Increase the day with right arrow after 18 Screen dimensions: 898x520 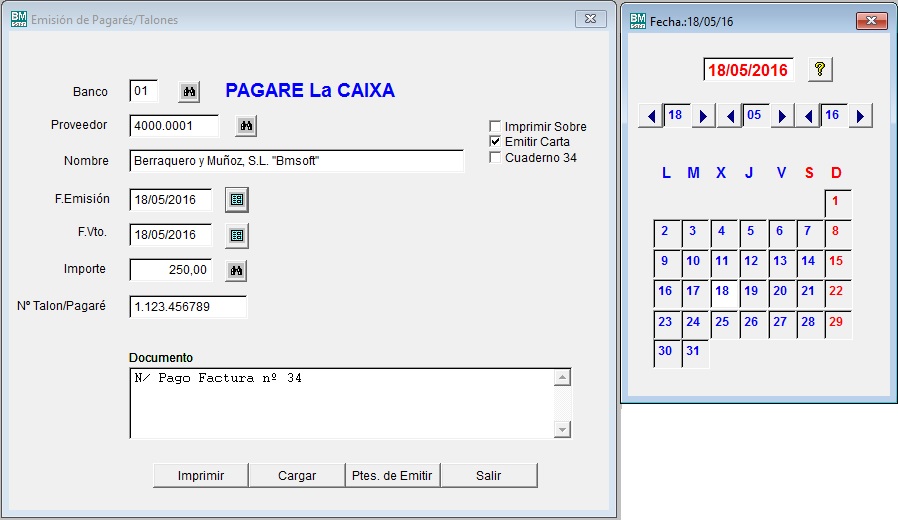coord(703,117)
